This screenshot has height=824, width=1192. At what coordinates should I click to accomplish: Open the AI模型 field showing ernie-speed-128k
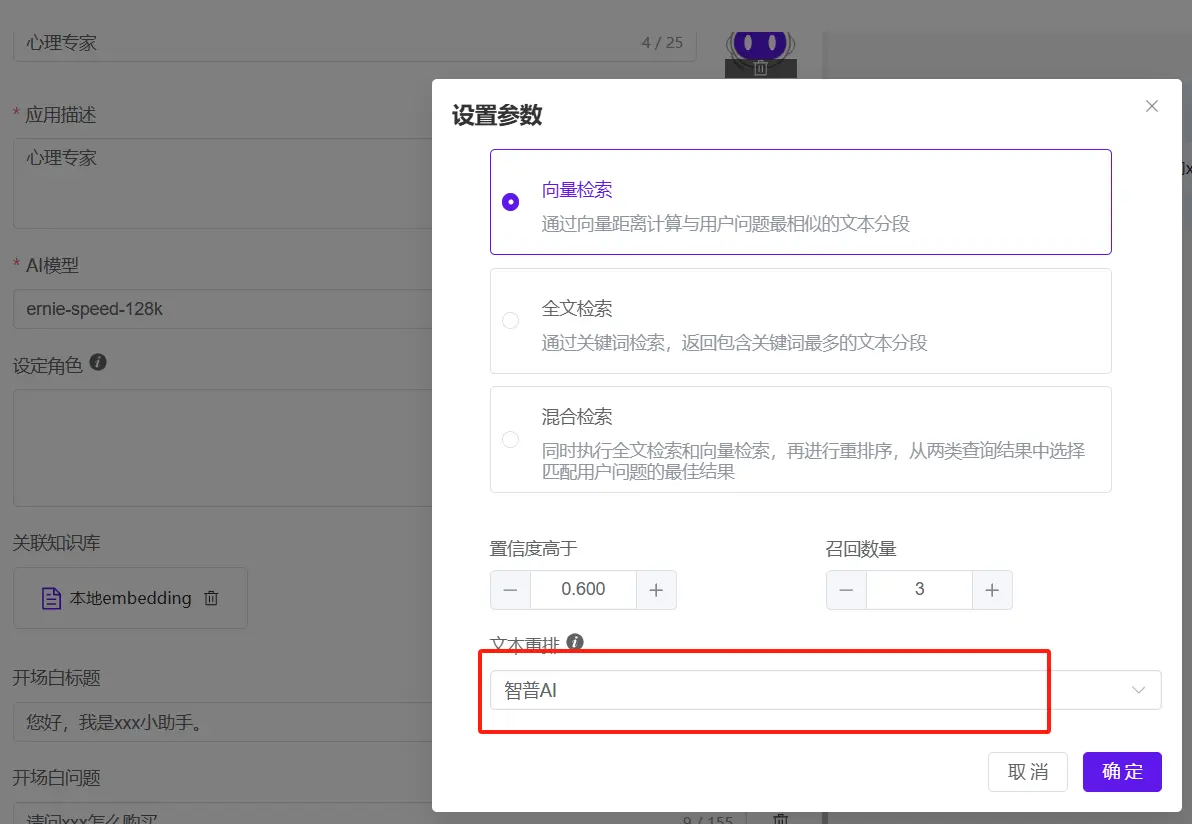click(x=223, y=309)
